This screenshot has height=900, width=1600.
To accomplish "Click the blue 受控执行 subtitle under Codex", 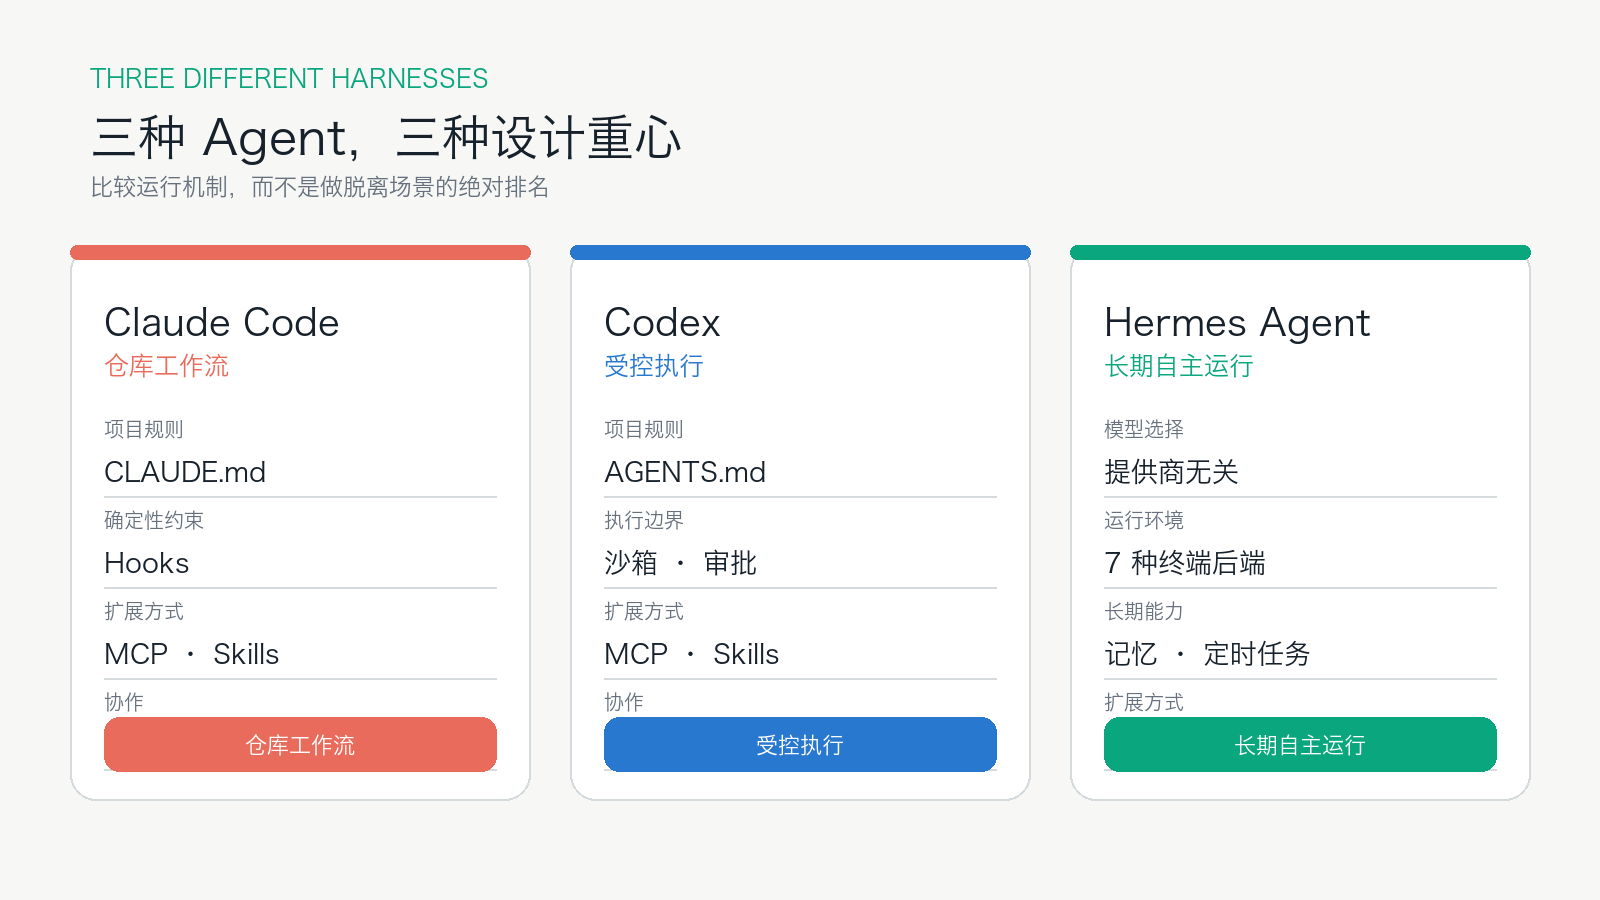I will click(x=654, y=366).
